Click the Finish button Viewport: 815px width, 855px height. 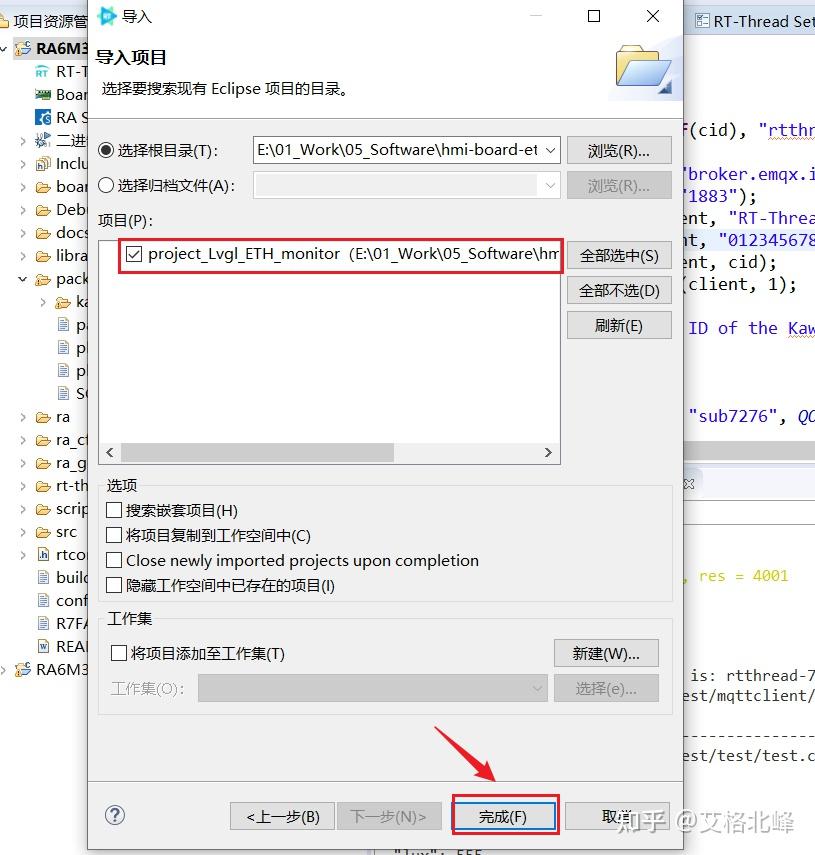pyautogui.click(x=504, y=816)
